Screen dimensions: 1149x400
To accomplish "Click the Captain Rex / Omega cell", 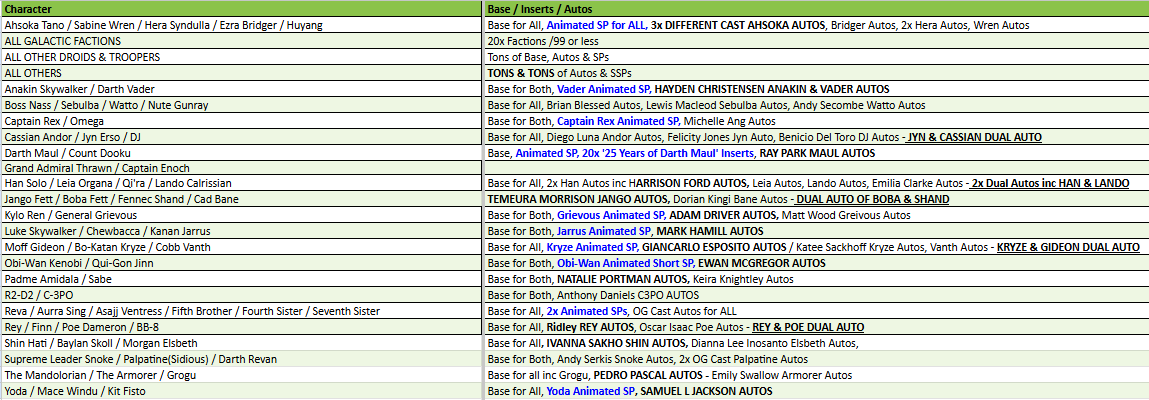I will tap(240, 121).
